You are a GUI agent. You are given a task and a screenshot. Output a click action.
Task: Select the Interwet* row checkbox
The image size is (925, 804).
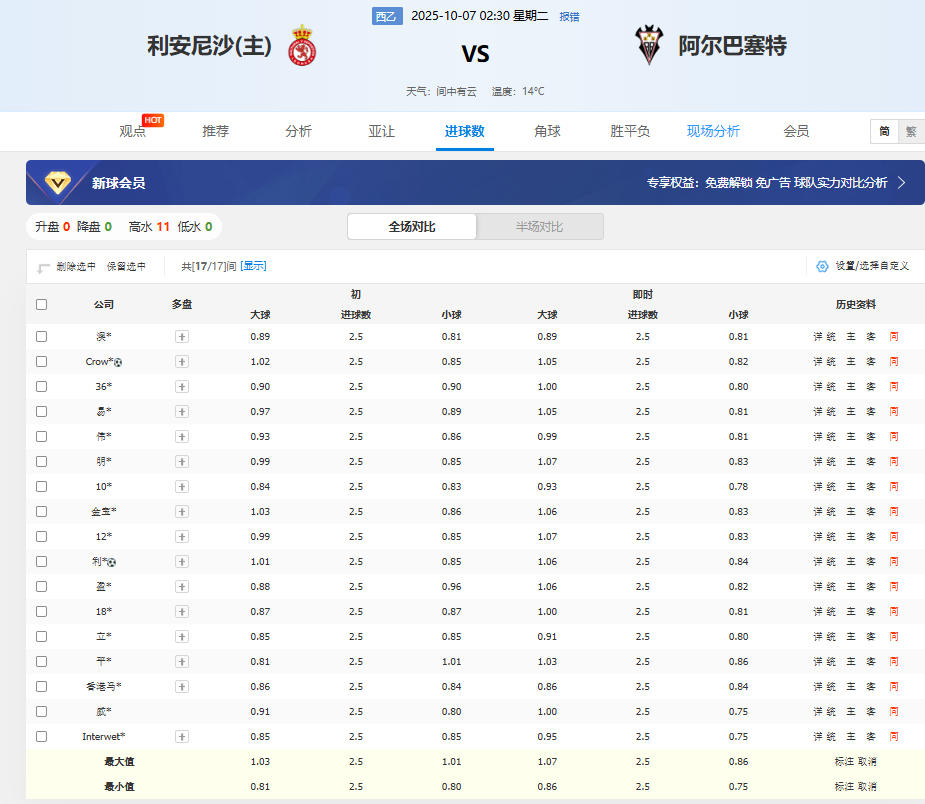(x=41, y=737)
